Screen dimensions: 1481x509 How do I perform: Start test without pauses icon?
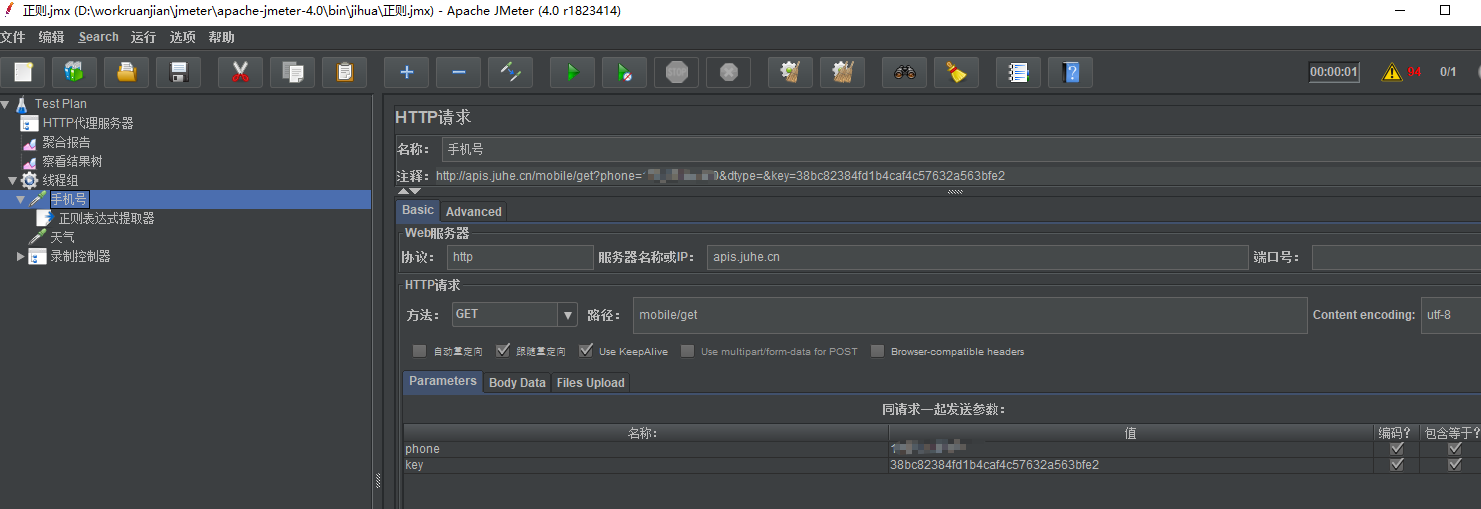(x=624, y=72)
